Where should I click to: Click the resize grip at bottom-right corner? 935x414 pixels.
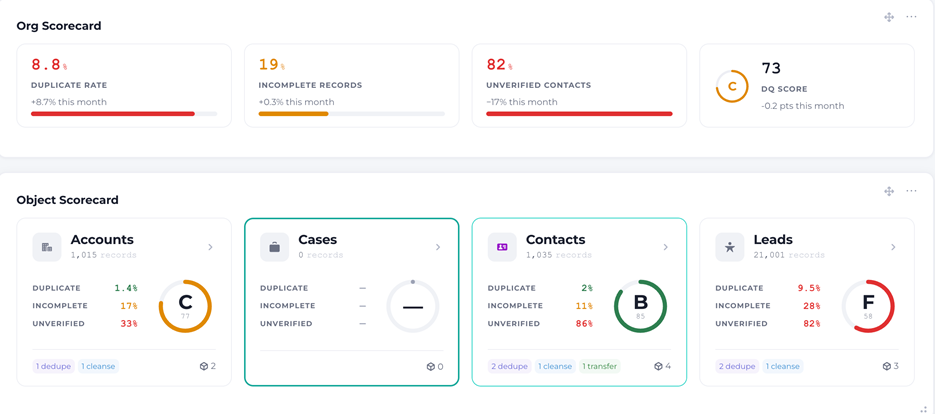pos(924,409)
